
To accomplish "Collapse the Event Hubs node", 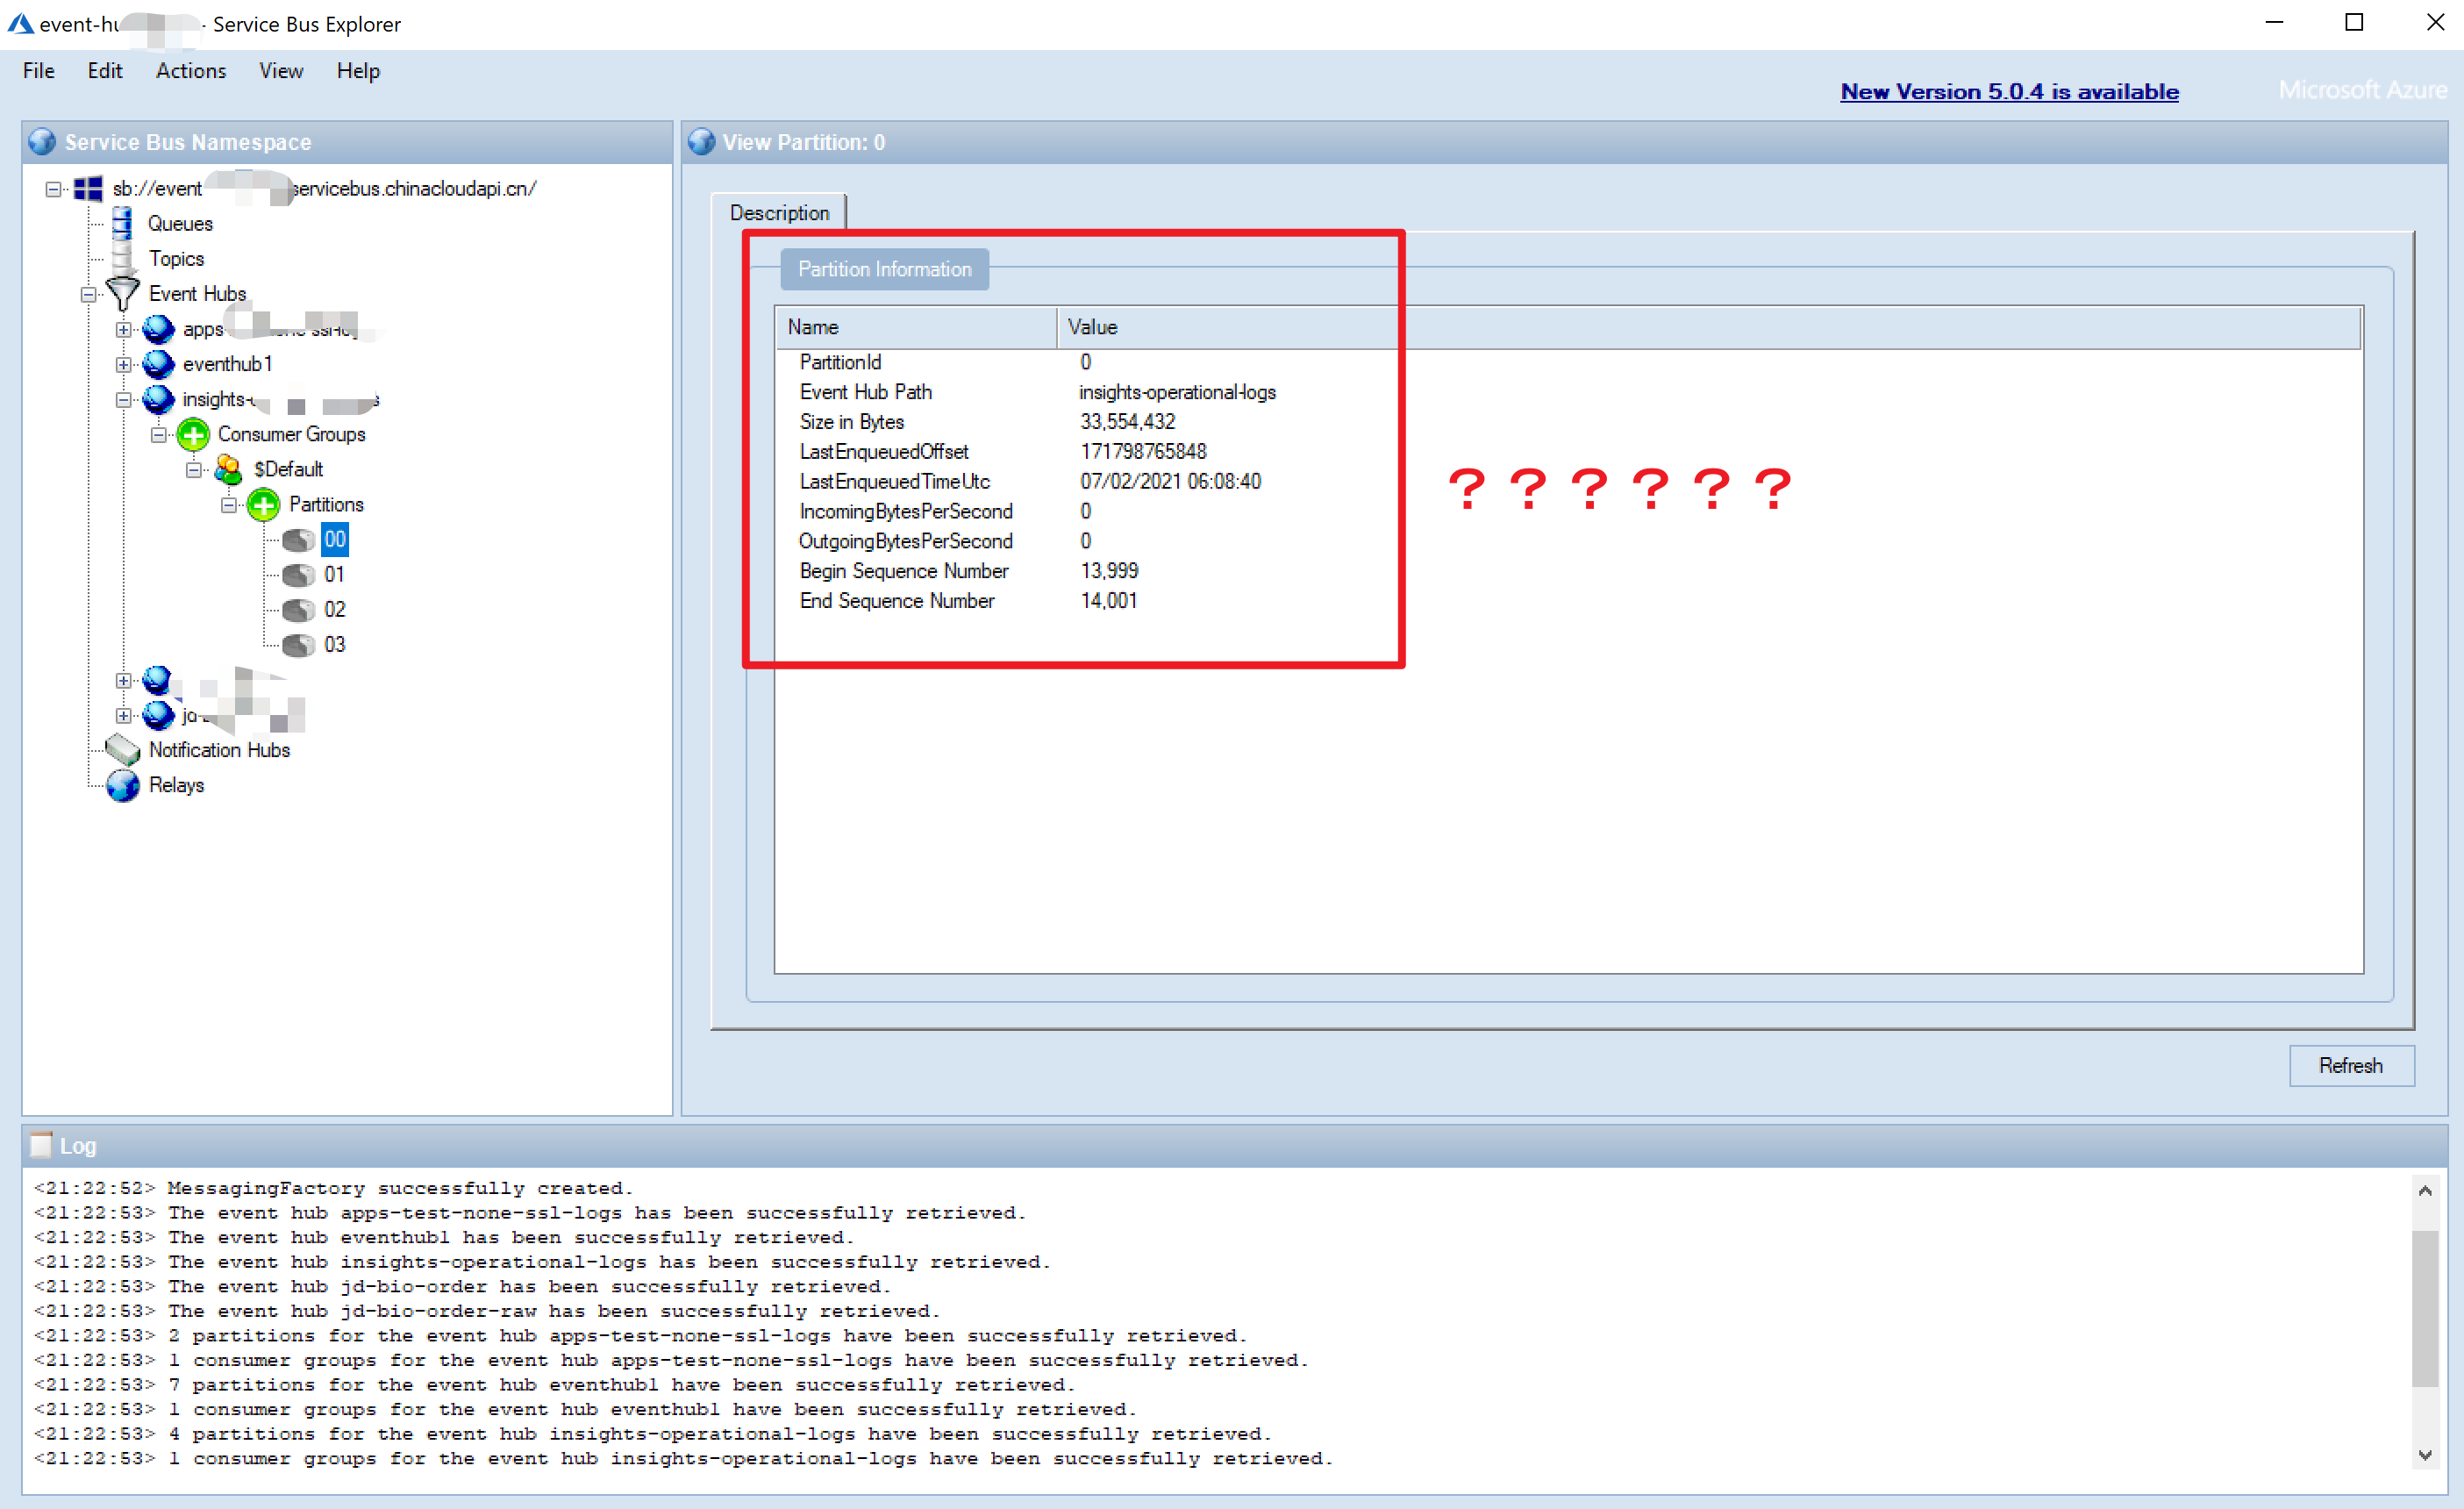I will 88,294.
